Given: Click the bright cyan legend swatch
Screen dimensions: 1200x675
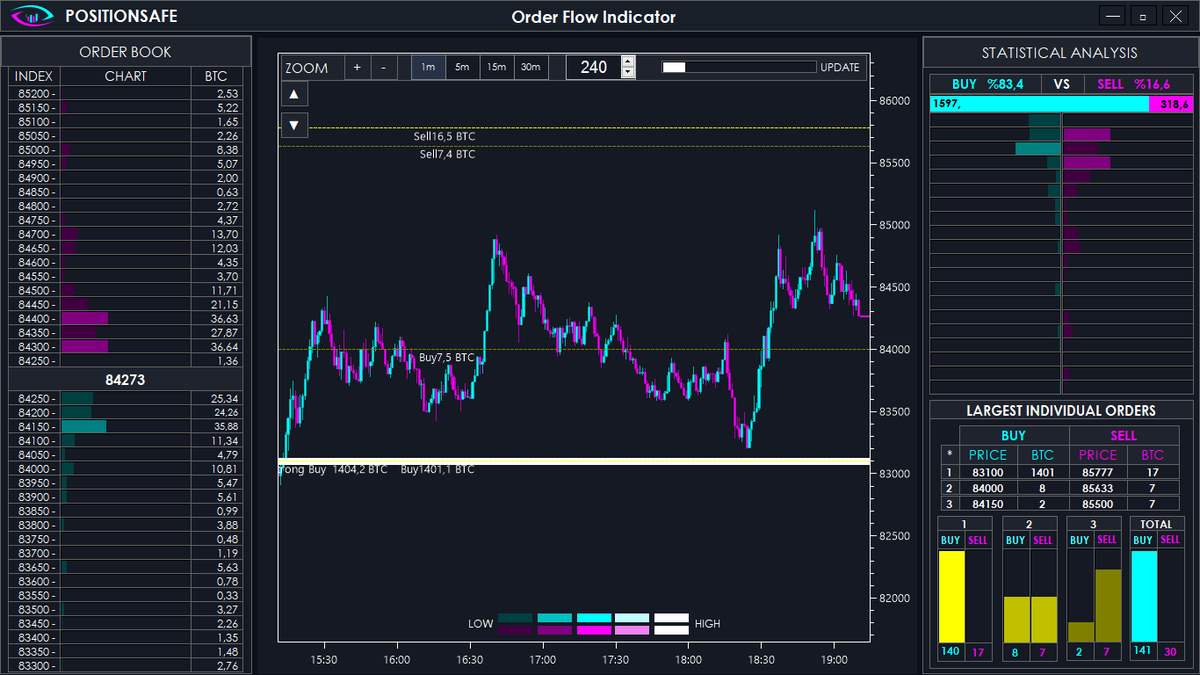Looking at the screenshot, I should [594, 618].
